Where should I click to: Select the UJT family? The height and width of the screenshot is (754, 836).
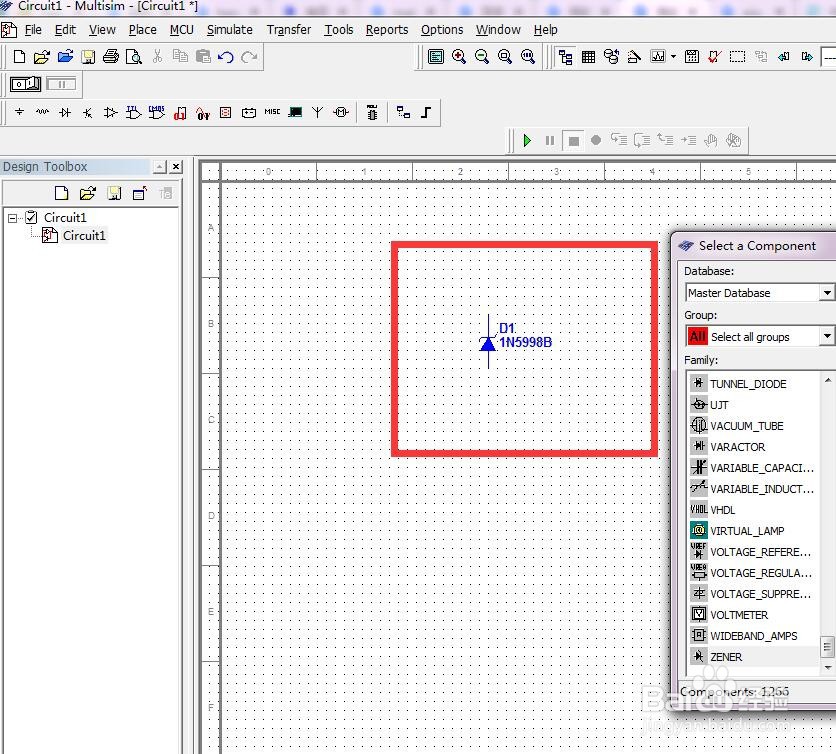753,405
